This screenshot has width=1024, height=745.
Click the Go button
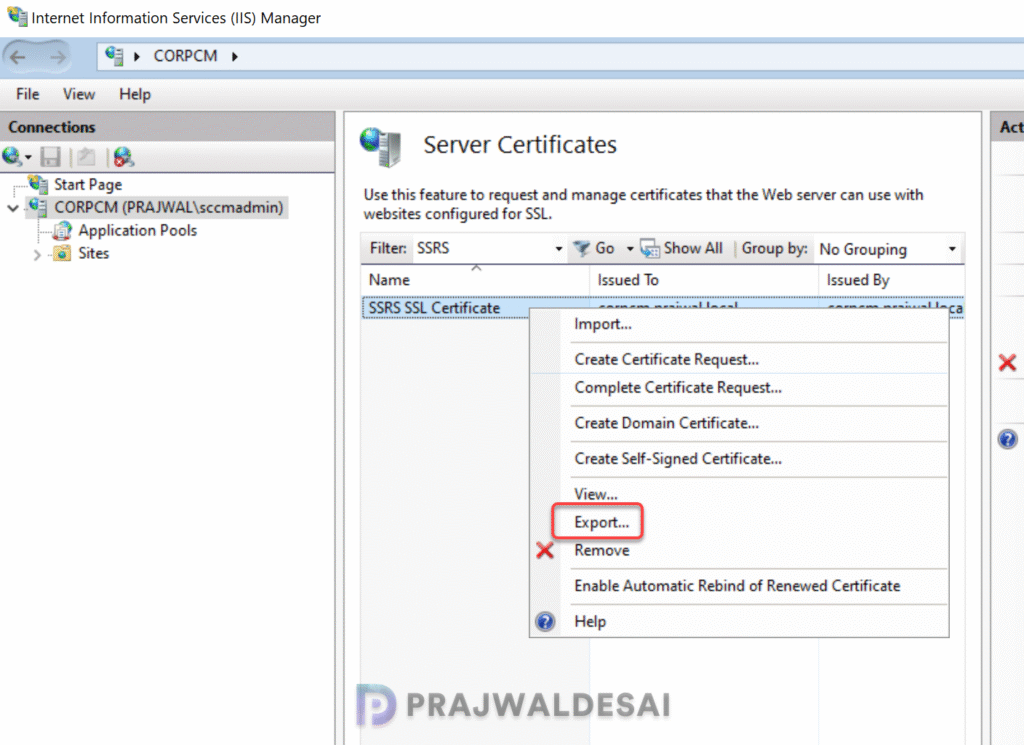pos(595,249)
